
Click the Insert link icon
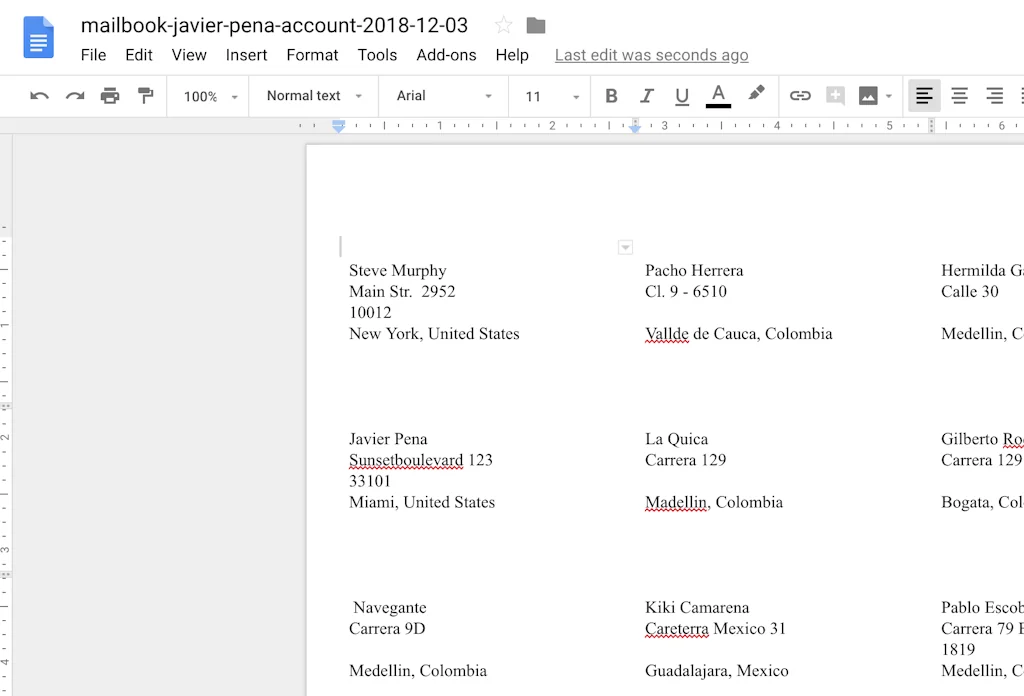(x=798, y=95)
